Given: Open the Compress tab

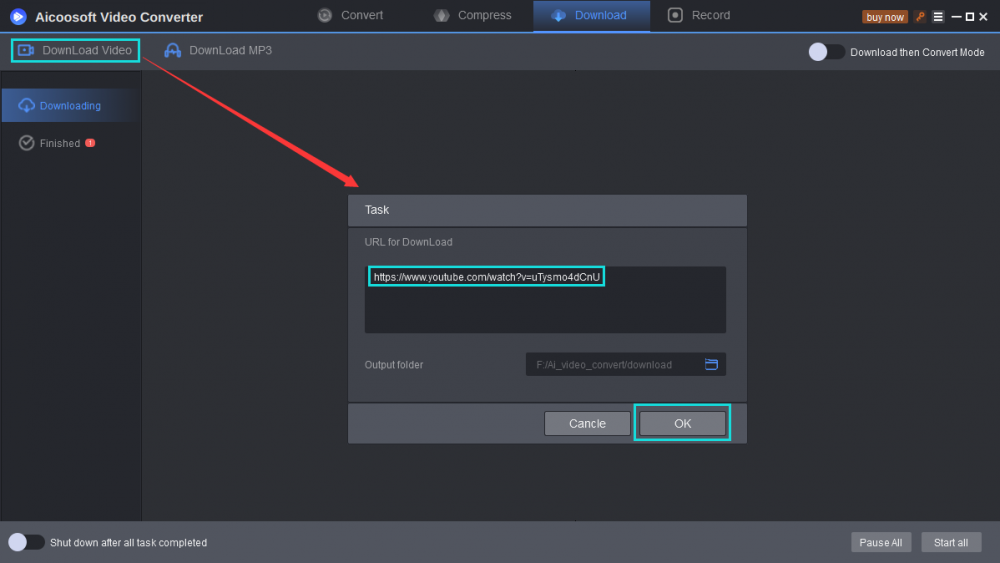Looking at the screenshot, I should tap(473, 15).
